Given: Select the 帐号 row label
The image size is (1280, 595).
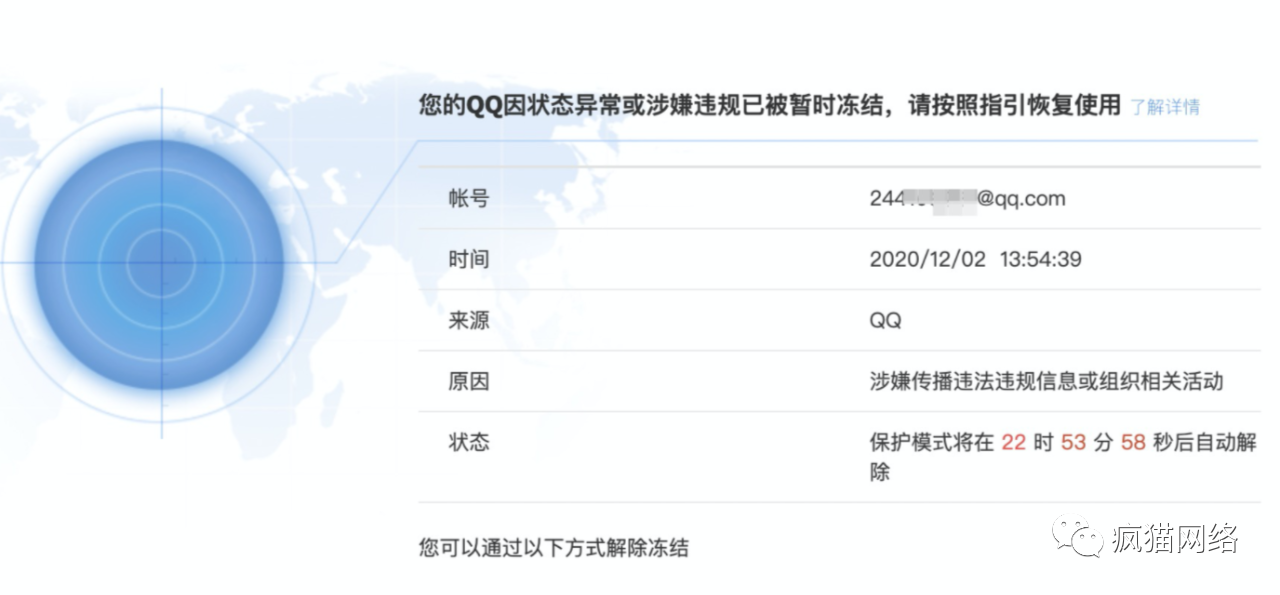Looking at the screenshot, I should [x=469, y=198].
